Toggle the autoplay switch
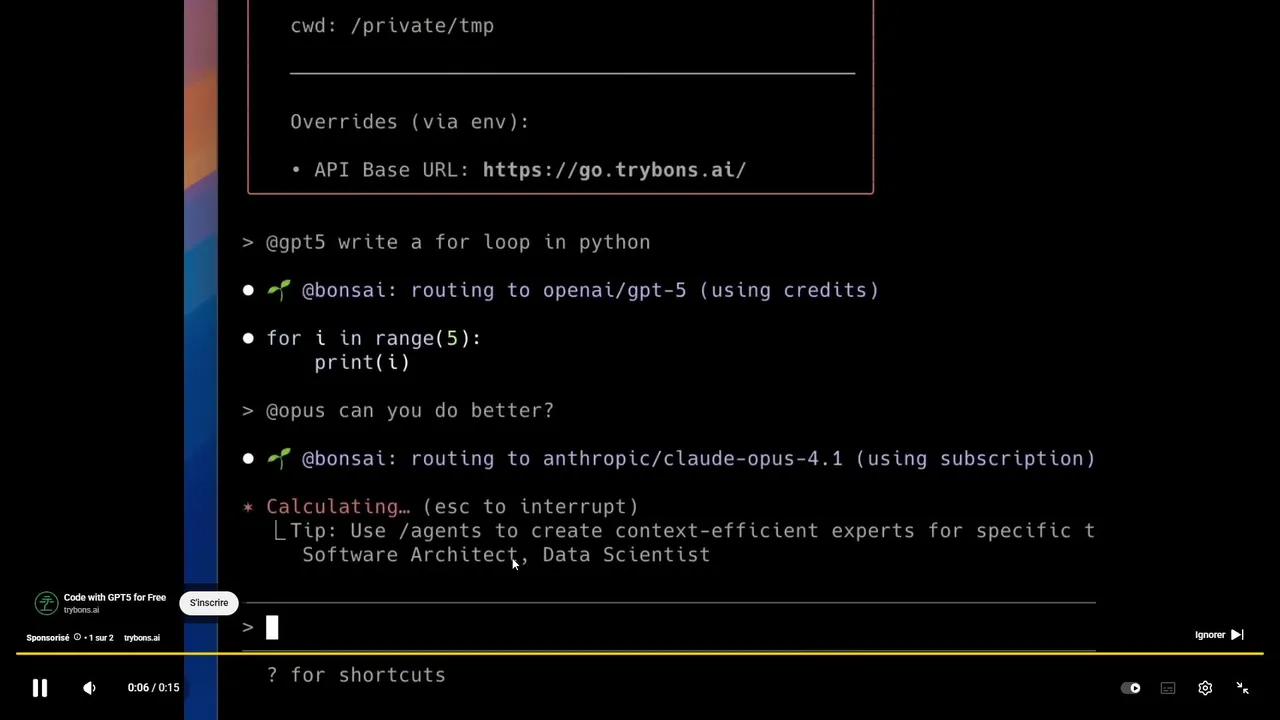This screenshot has width=1280, height=720. [1131, 688]
